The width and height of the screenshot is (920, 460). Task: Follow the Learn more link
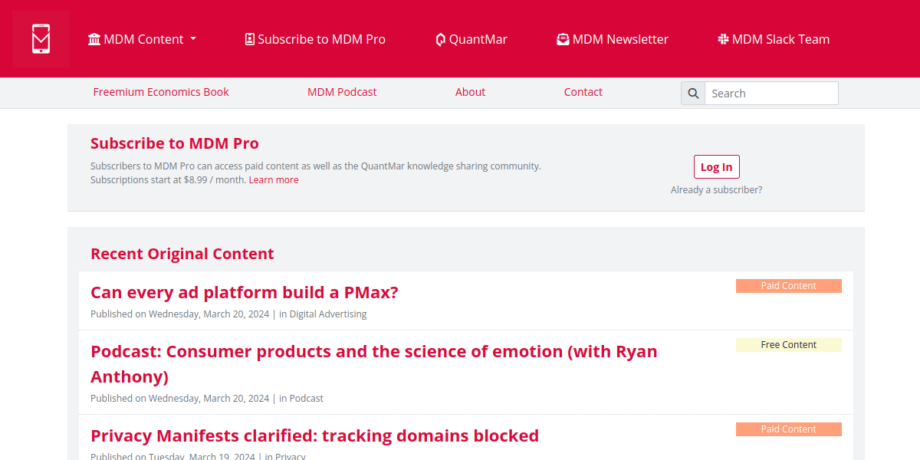(274, 180)
